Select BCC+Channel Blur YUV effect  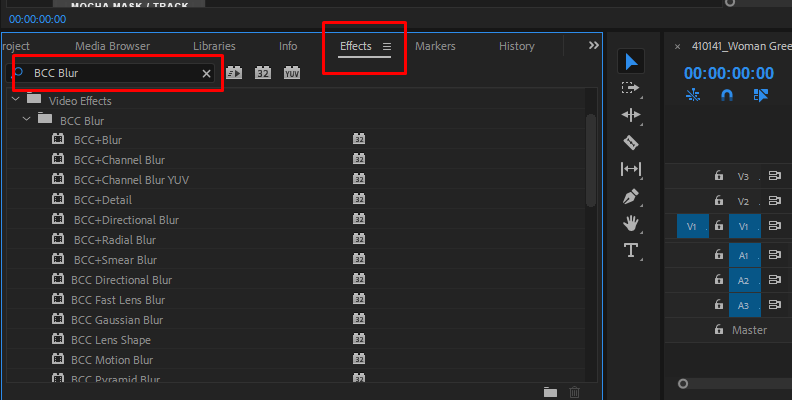pos(131,180)
